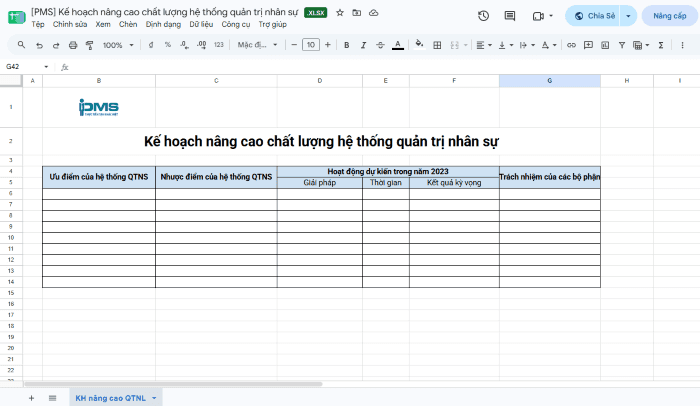This screenshot has height=406, width=700.
Task: Open the font family dropdown Mặc đị...
Action: 257,45
